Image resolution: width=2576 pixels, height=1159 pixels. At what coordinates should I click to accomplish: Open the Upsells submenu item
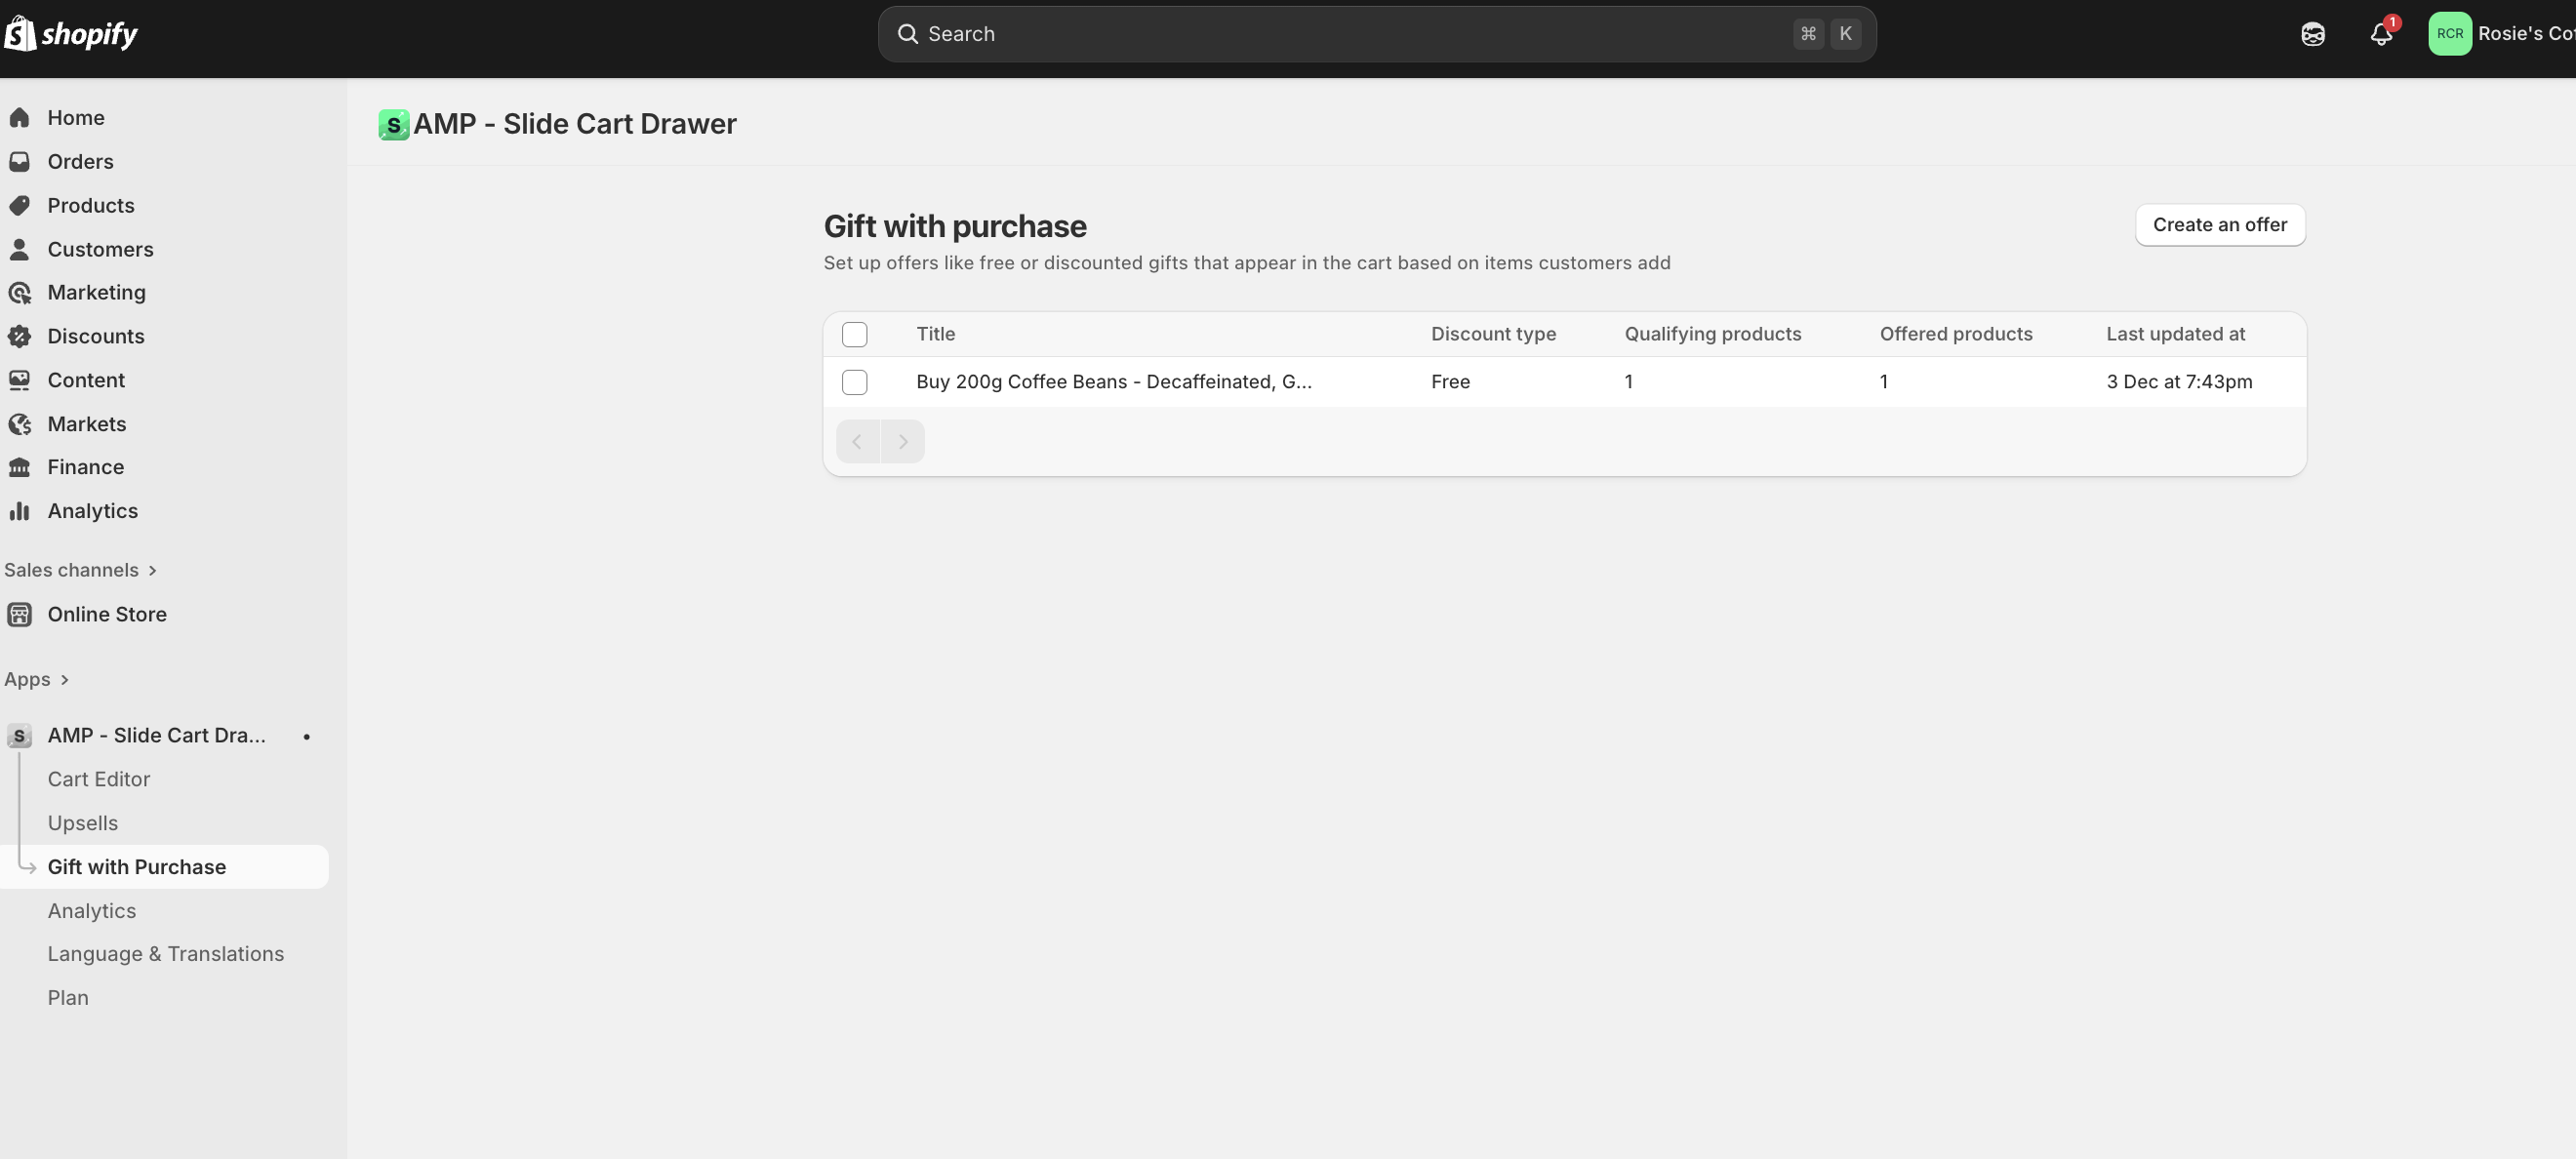(82, 823)
